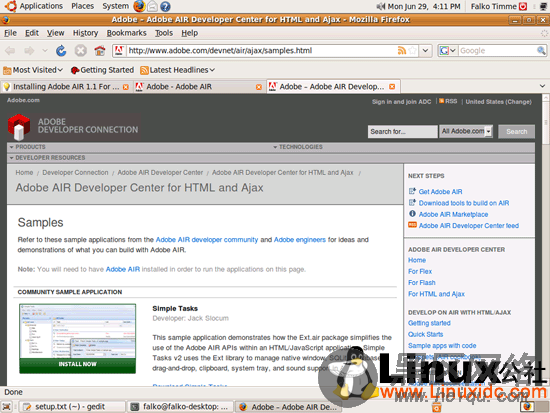Close the Installing Adobe AIR 1.1 tab
The image size is (550, 413).
126,87
